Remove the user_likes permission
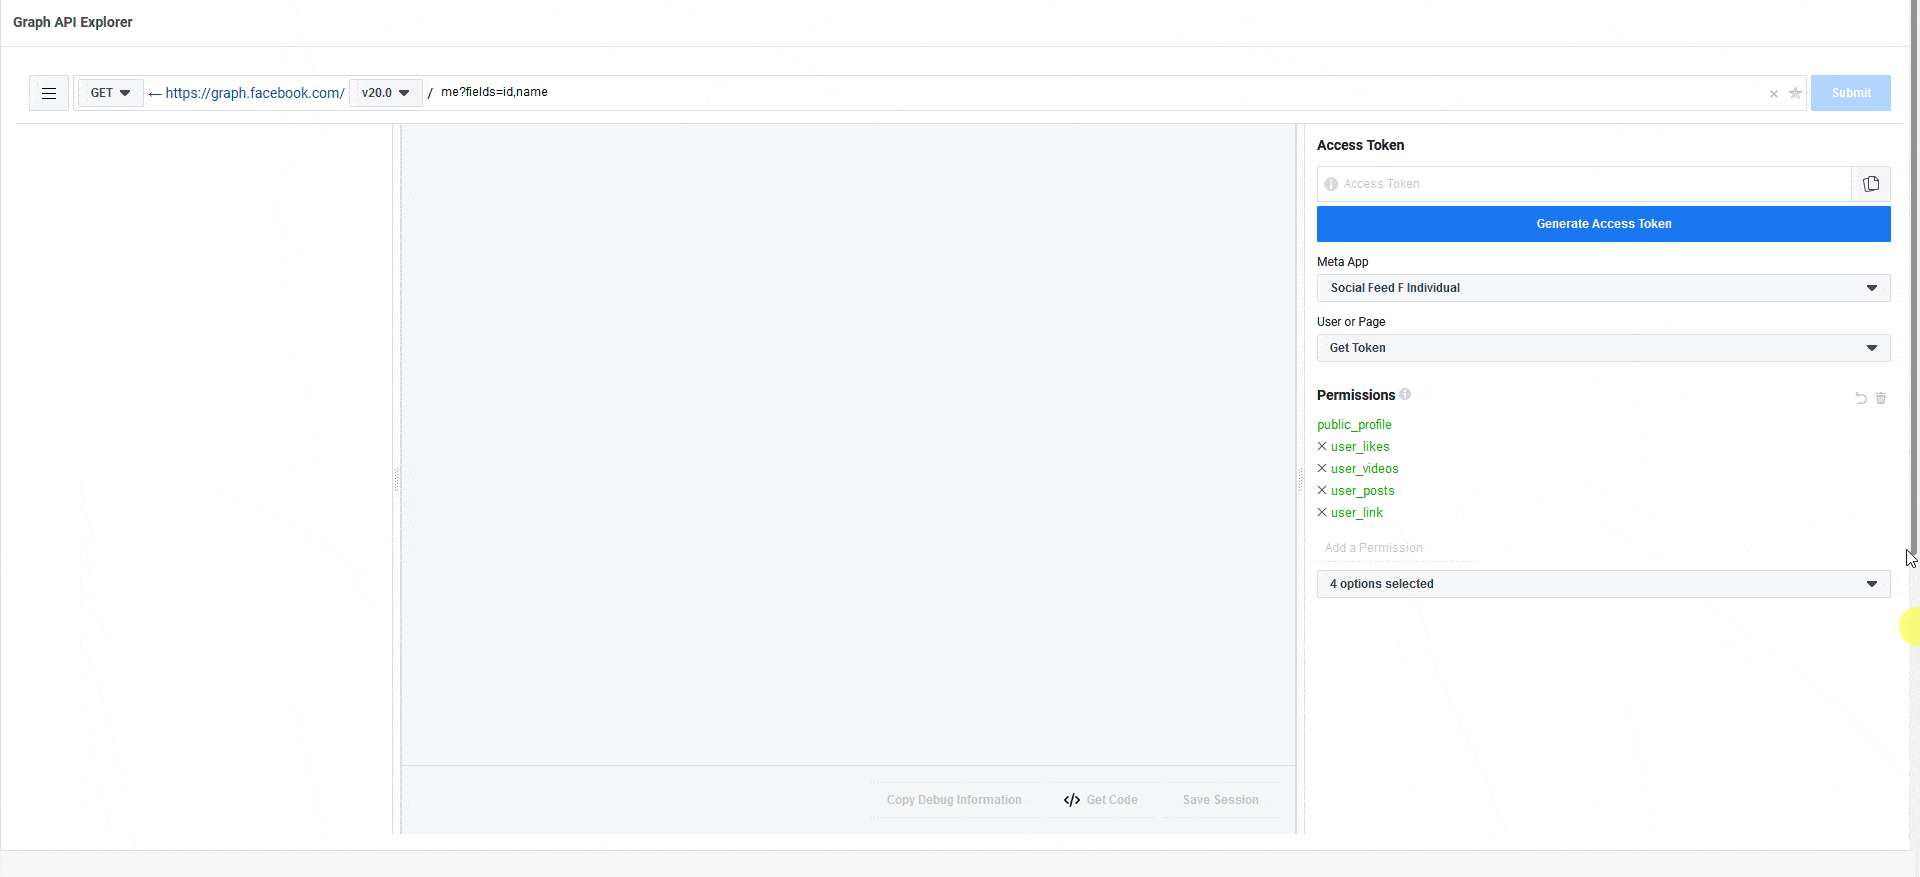This screenshot has height=877, width=1920. point(1322,446)
